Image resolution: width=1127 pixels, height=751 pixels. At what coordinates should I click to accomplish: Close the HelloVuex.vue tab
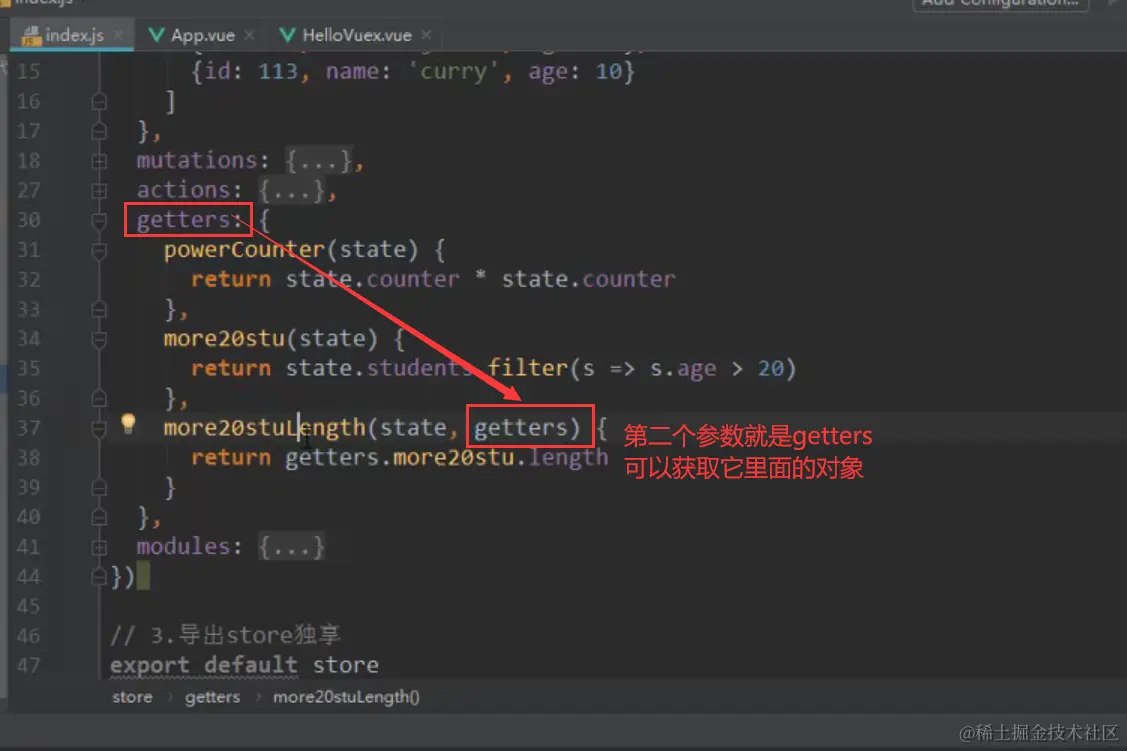click(x=426, y=34)
